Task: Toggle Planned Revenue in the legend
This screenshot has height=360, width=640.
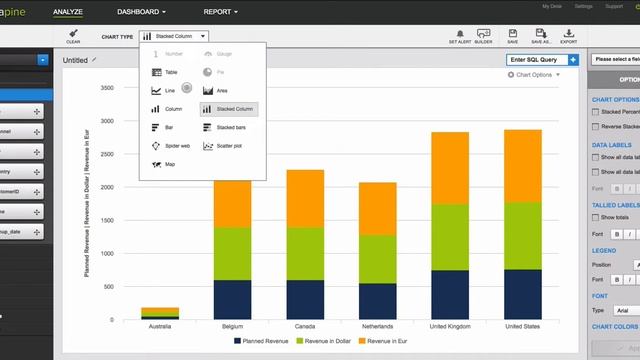Action: (261, 341)
